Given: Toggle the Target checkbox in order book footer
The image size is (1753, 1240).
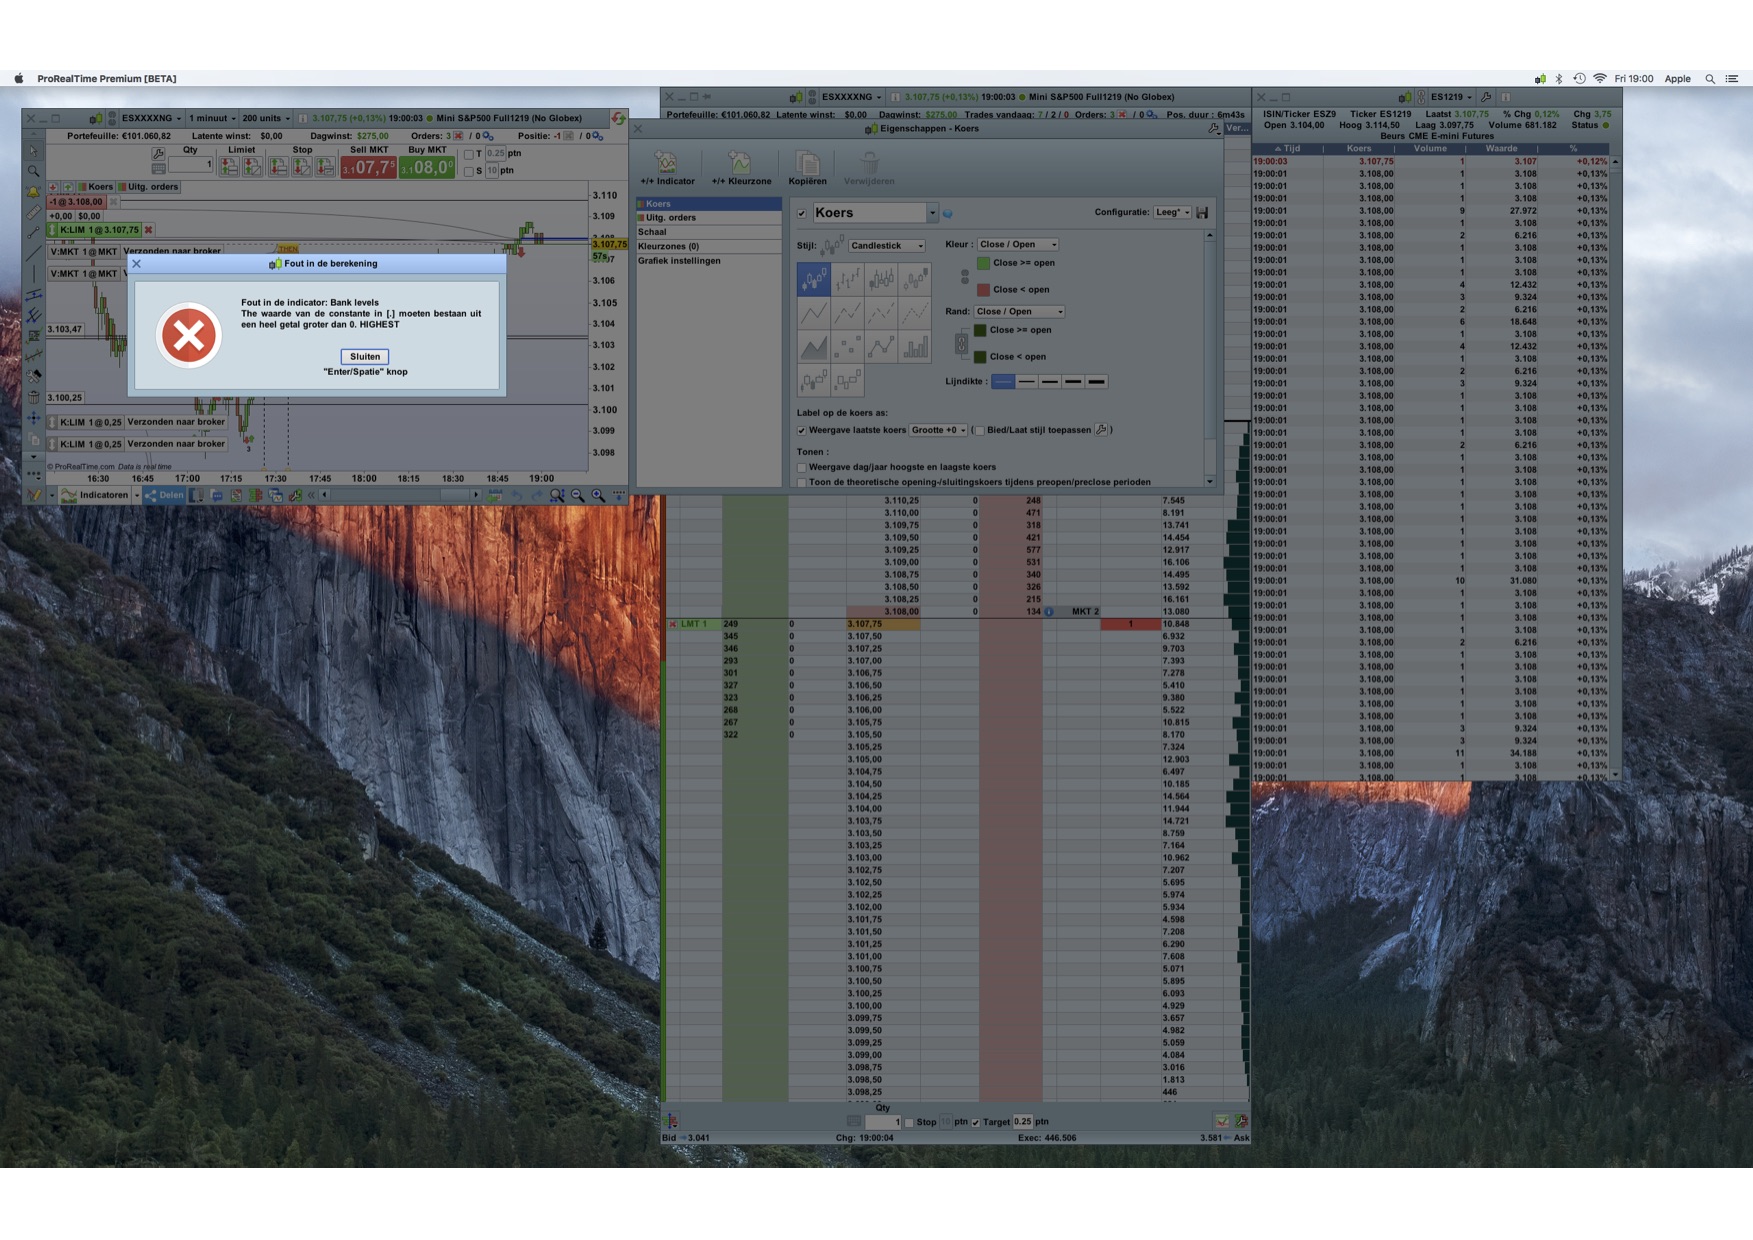Looking at the screenshot, I should pos(976,1122).
